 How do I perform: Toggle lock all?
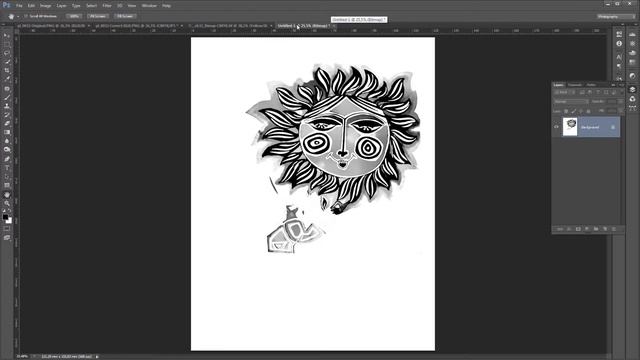tap(588, 111)
